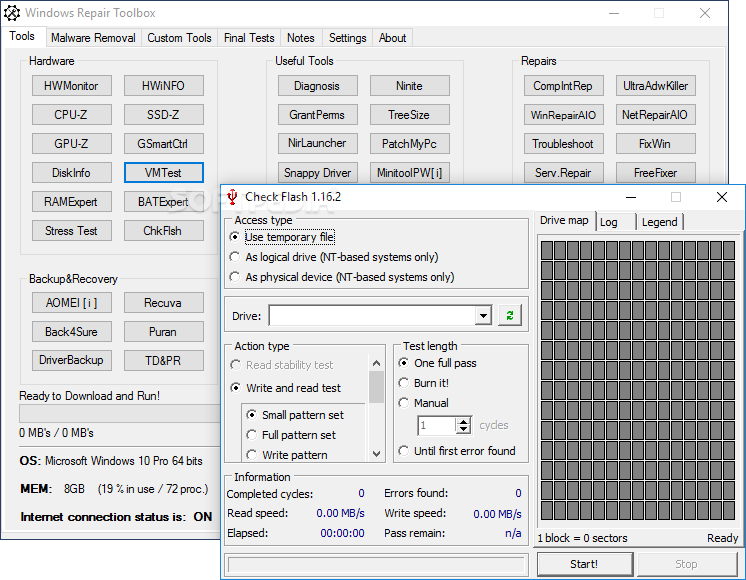Click the SSD-Z button
The width and height of the screenshot is (746, 580).
point(164,115)
